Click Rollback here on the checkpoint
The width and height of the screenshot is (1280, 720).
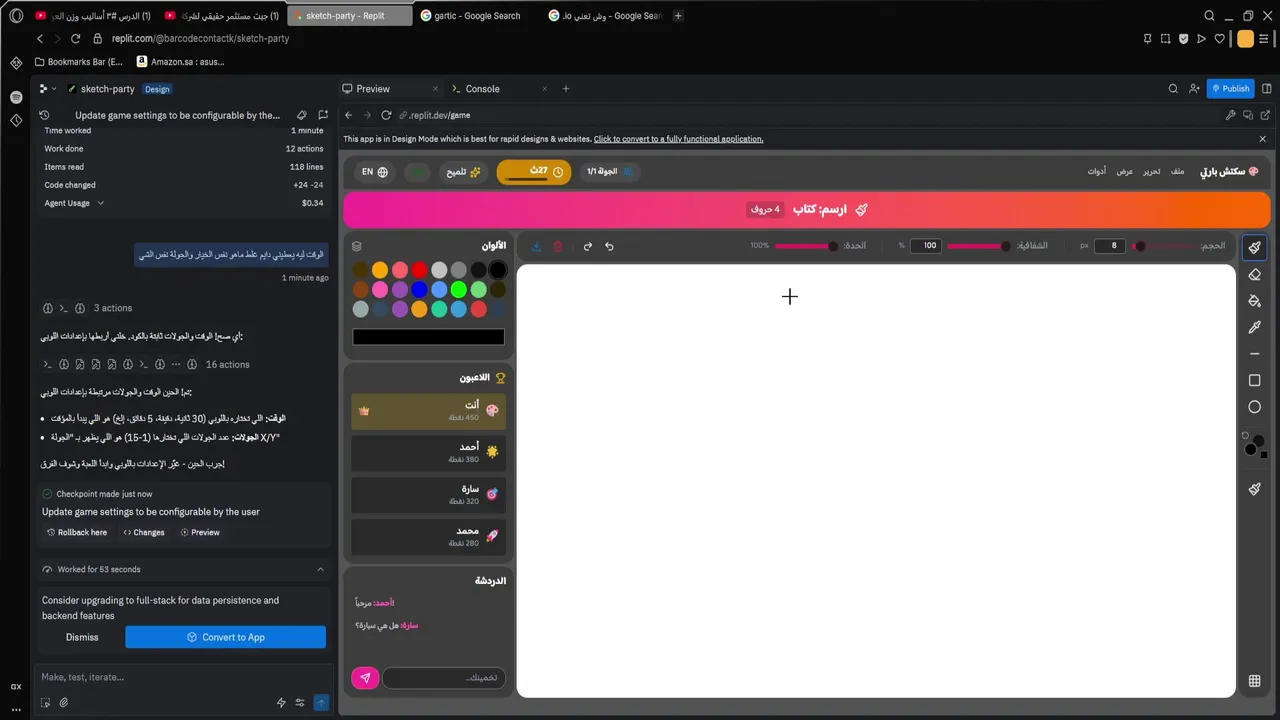pos(76,532)
